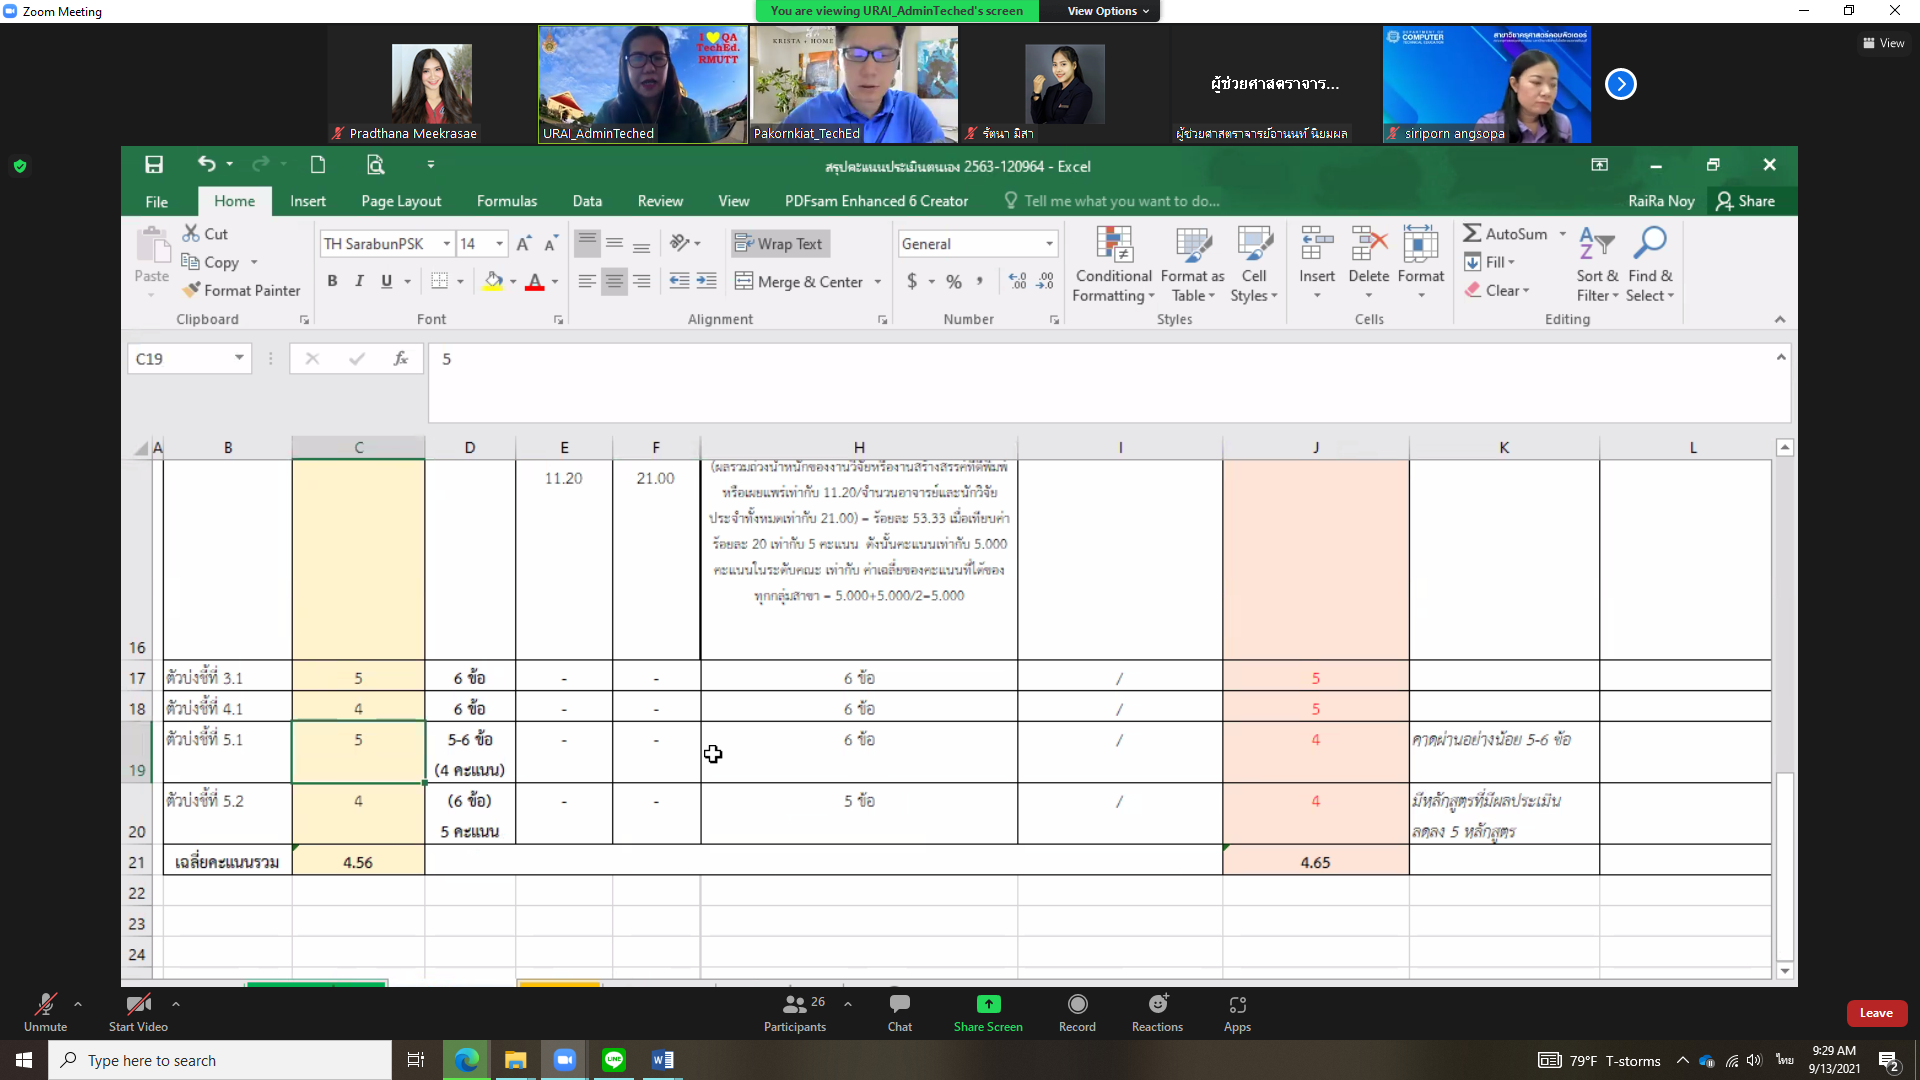Align text to cell top
Image resolution: width=1920 pixels, height=1080 pixels.
click(587, 243)
